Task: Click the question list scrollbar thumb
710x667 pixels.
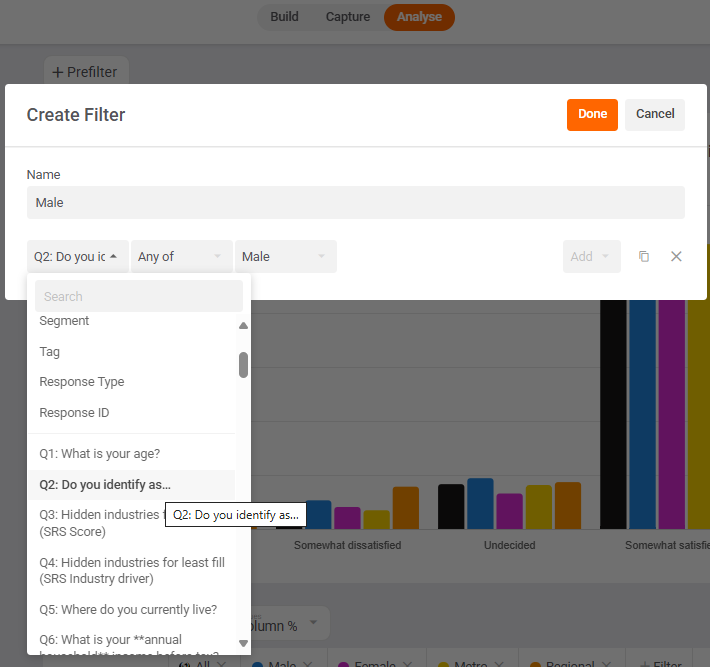Action: [x=243, y=365]
